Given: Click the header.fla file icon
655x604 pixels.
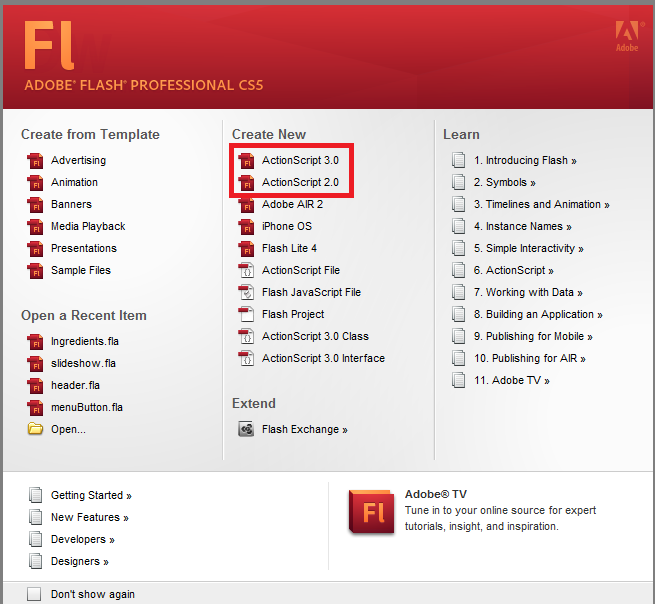Looking at the screenshot, I should pyautogui.click(x=36, y=386).
